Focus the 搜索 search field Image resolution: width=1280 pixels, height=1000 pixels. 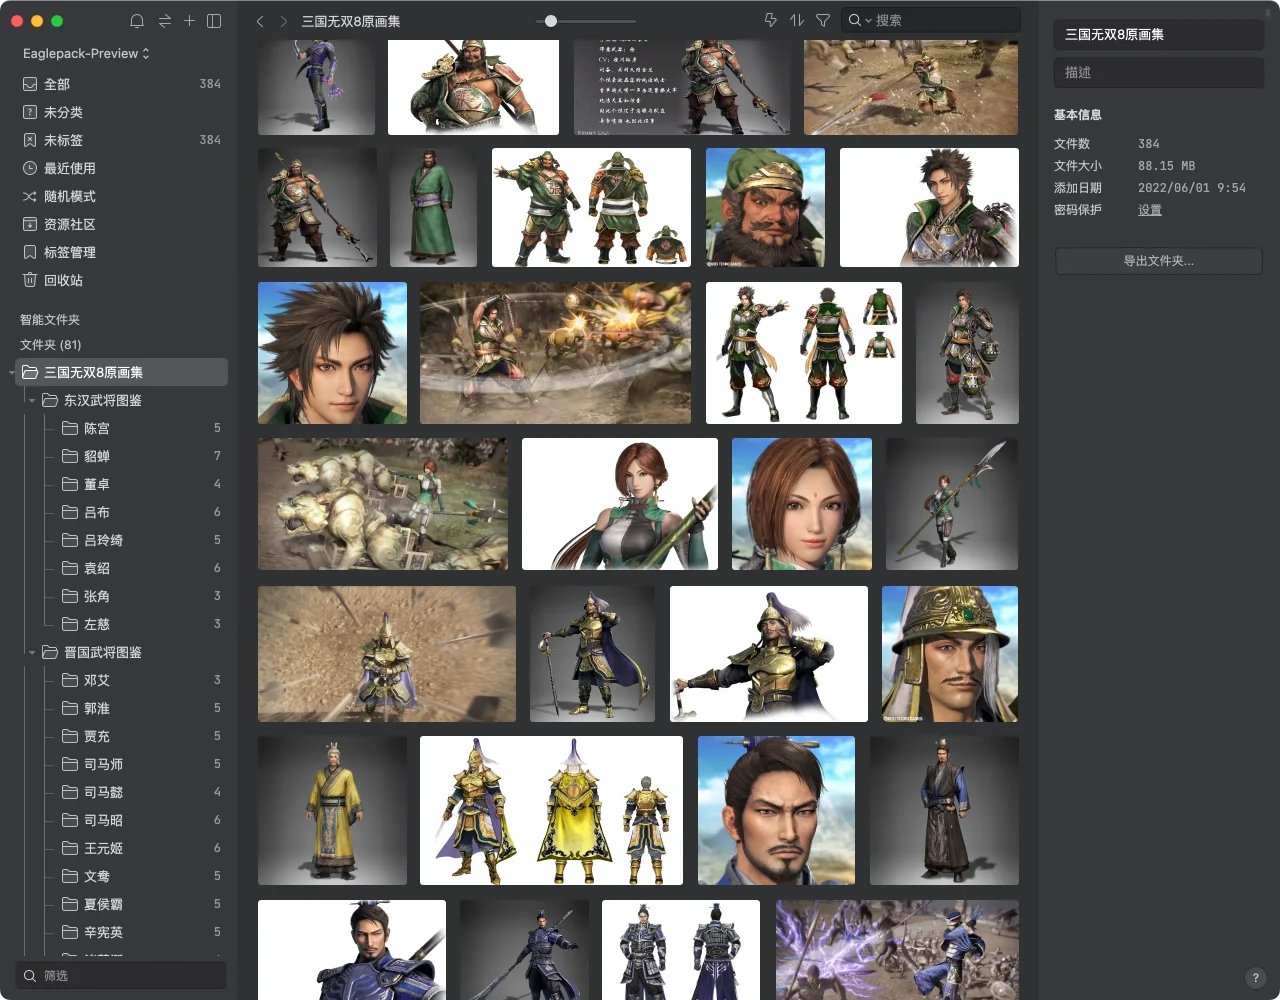click(932, 20)
